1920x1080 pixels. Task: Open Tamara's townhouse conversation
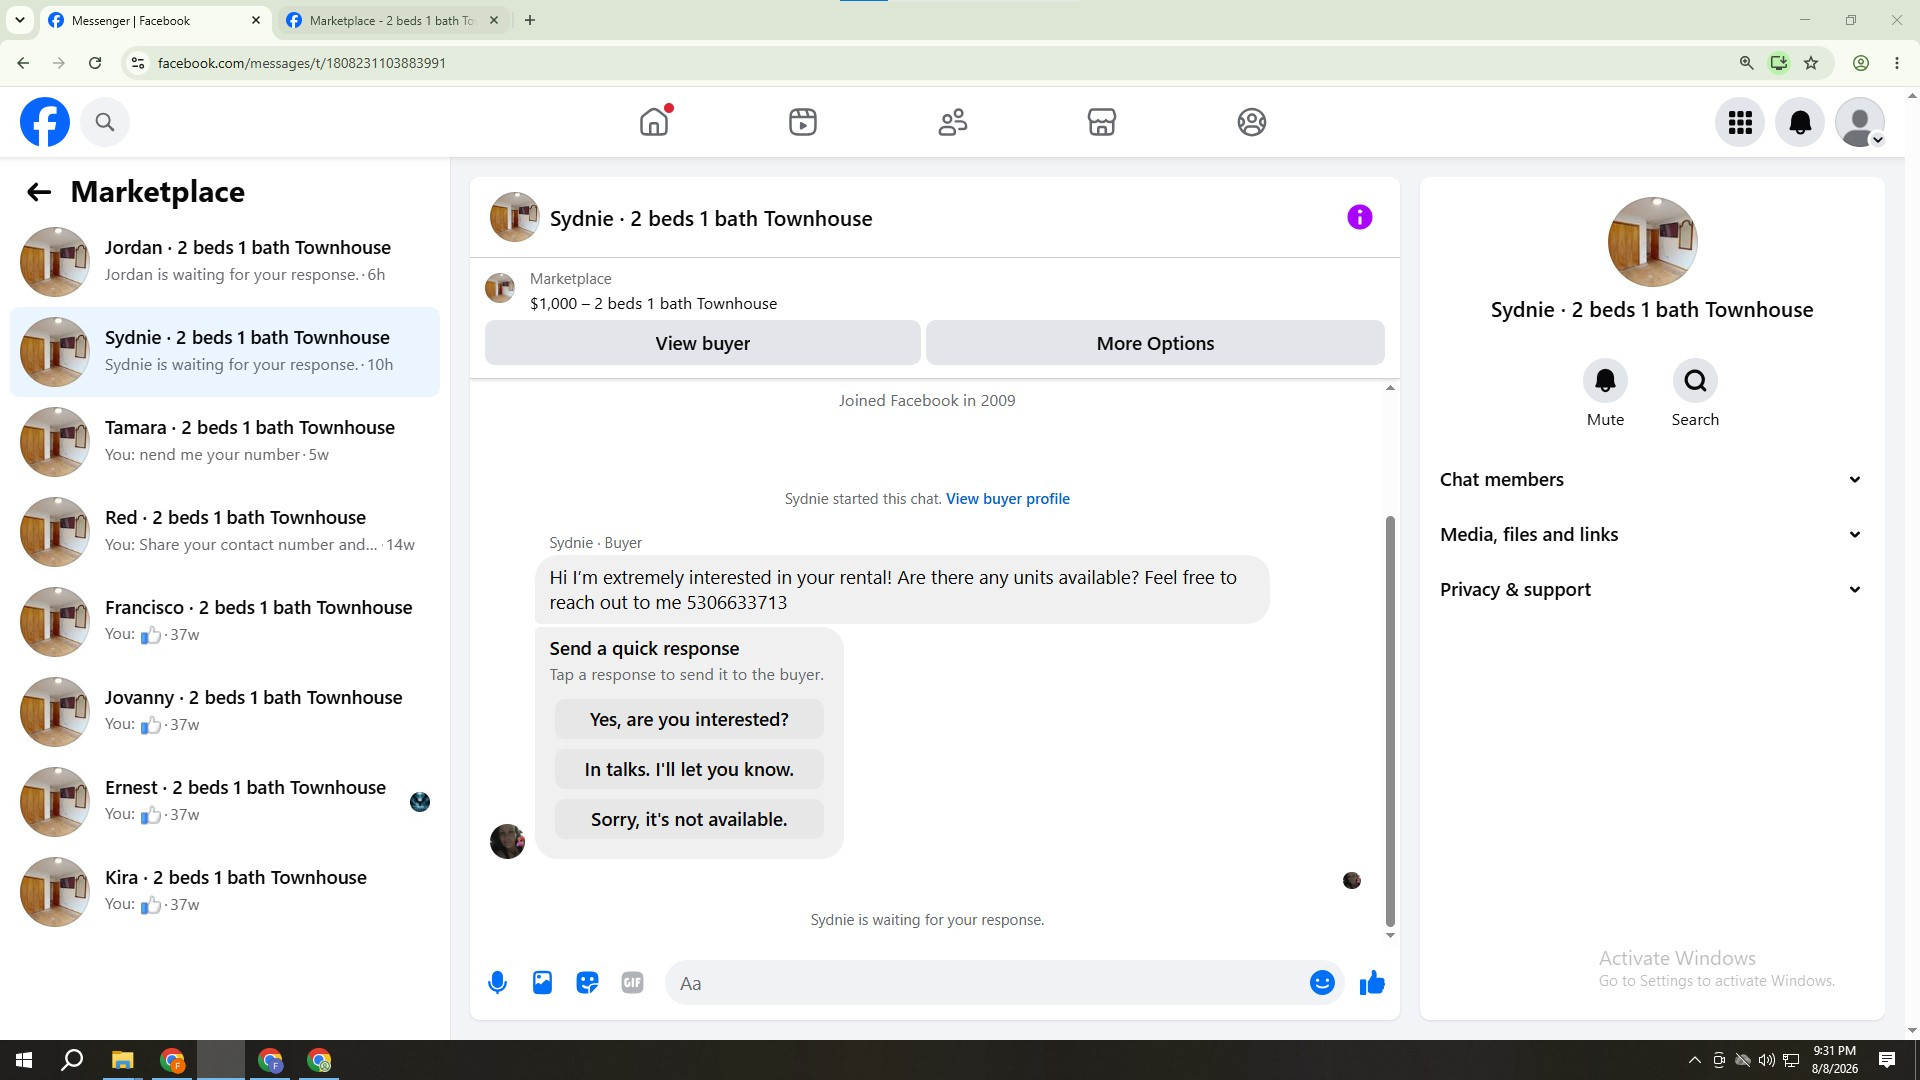(x=225, y=441)
